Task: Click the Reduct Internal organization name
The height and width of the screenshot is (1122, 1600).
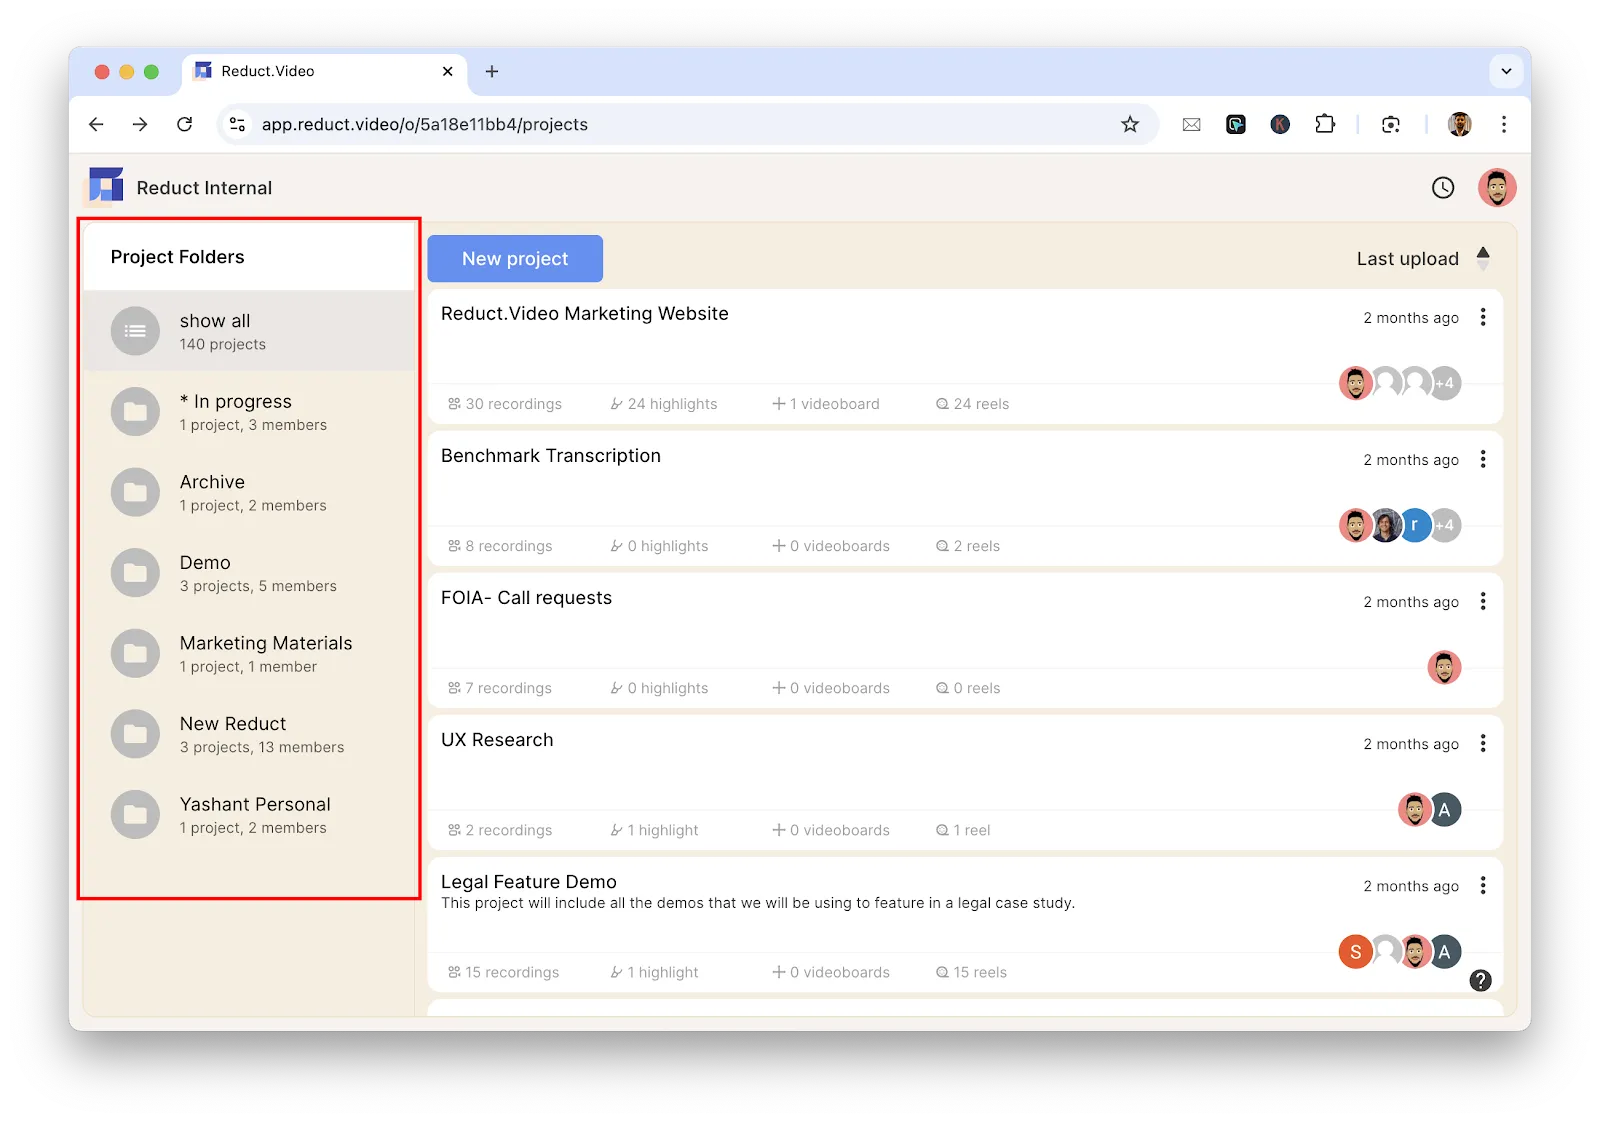Action: click(x=204, y=188)
